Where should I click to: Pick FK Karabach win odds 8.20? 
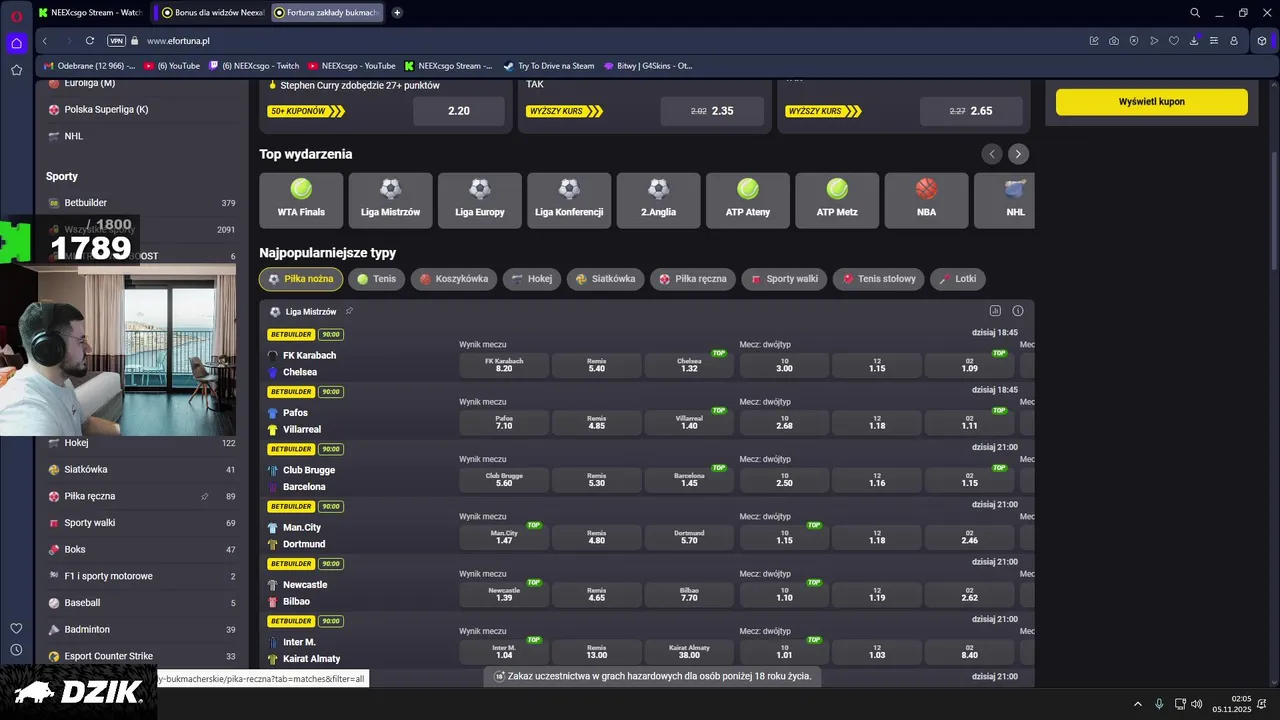click(504, 364)
